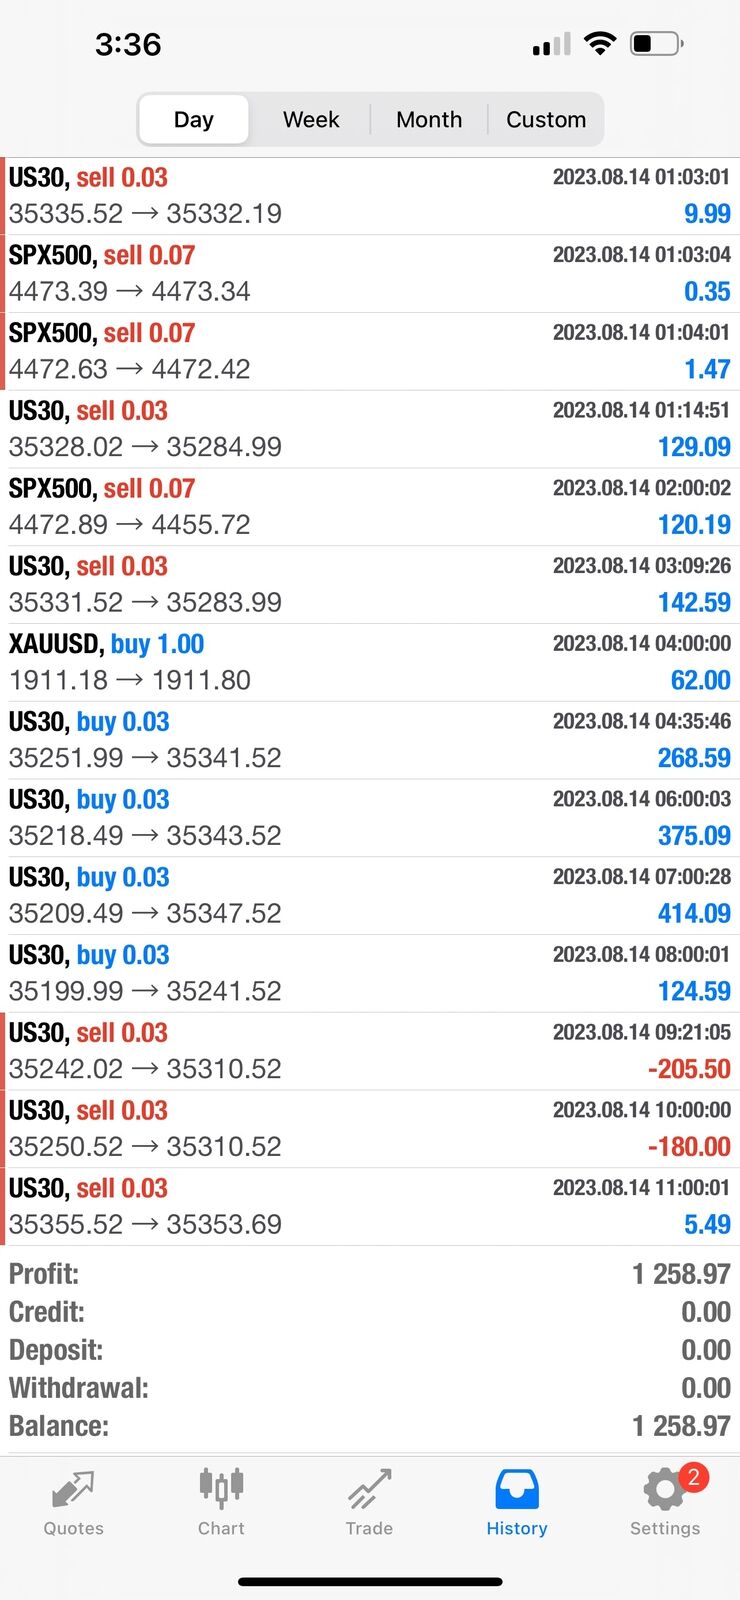740x1600 pixels.
Task: Tap the Wi-Fi status icon
Action: pos(600,43)
